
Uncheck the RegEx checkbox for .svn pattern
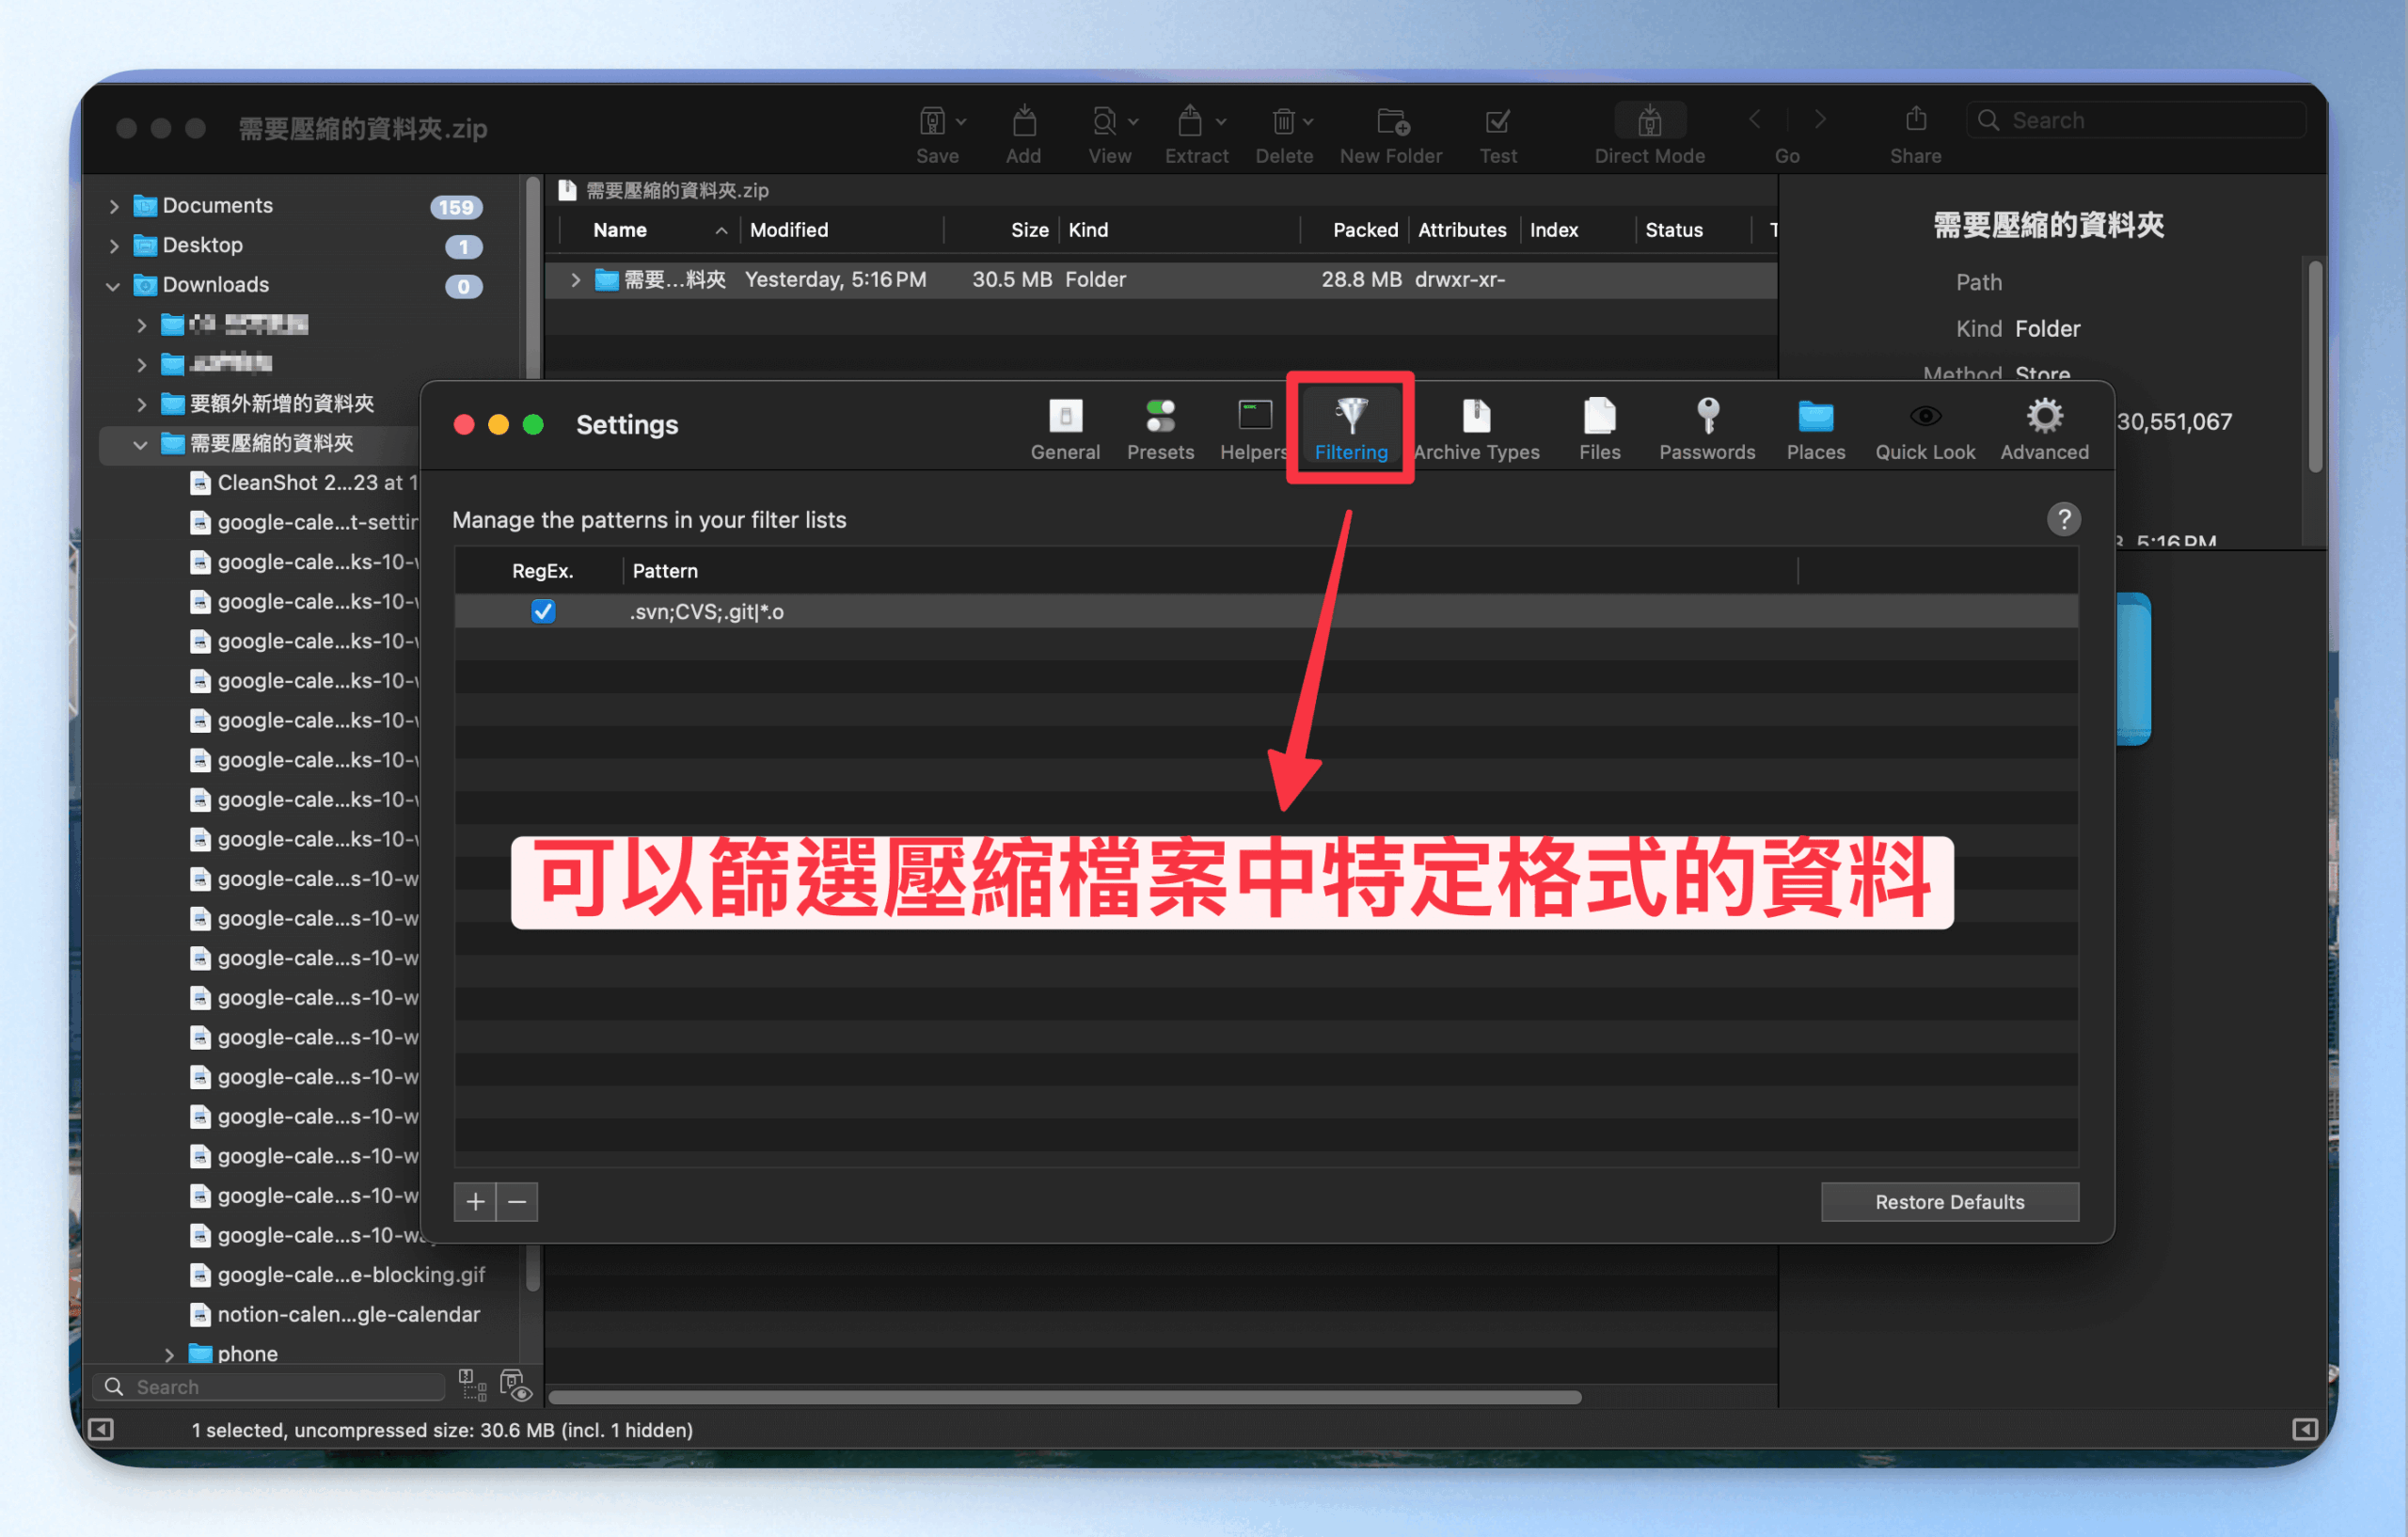tap(543, 611)
